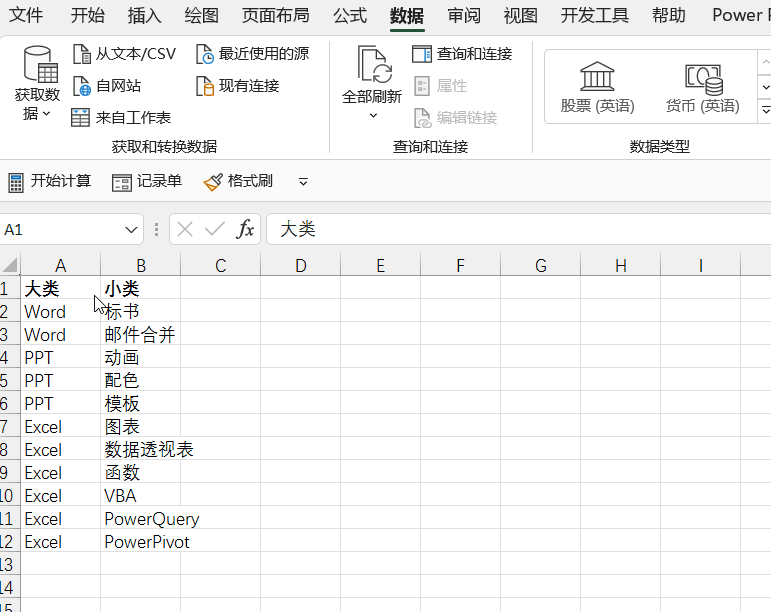Select PPT cell in row 4
This screenshot has height=612, width=771.
[60, 357]
